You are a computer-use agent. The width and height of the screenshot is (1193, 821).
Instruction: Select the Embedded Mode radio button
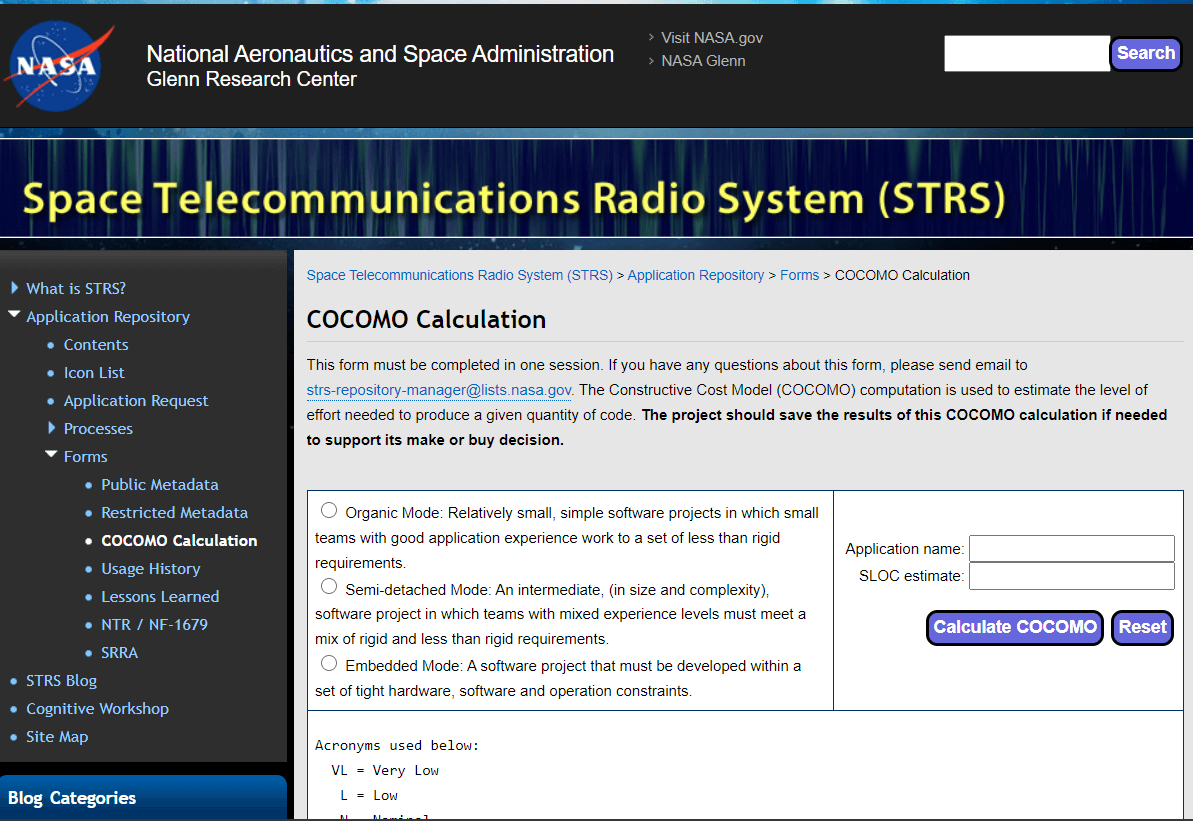[329, 663]
